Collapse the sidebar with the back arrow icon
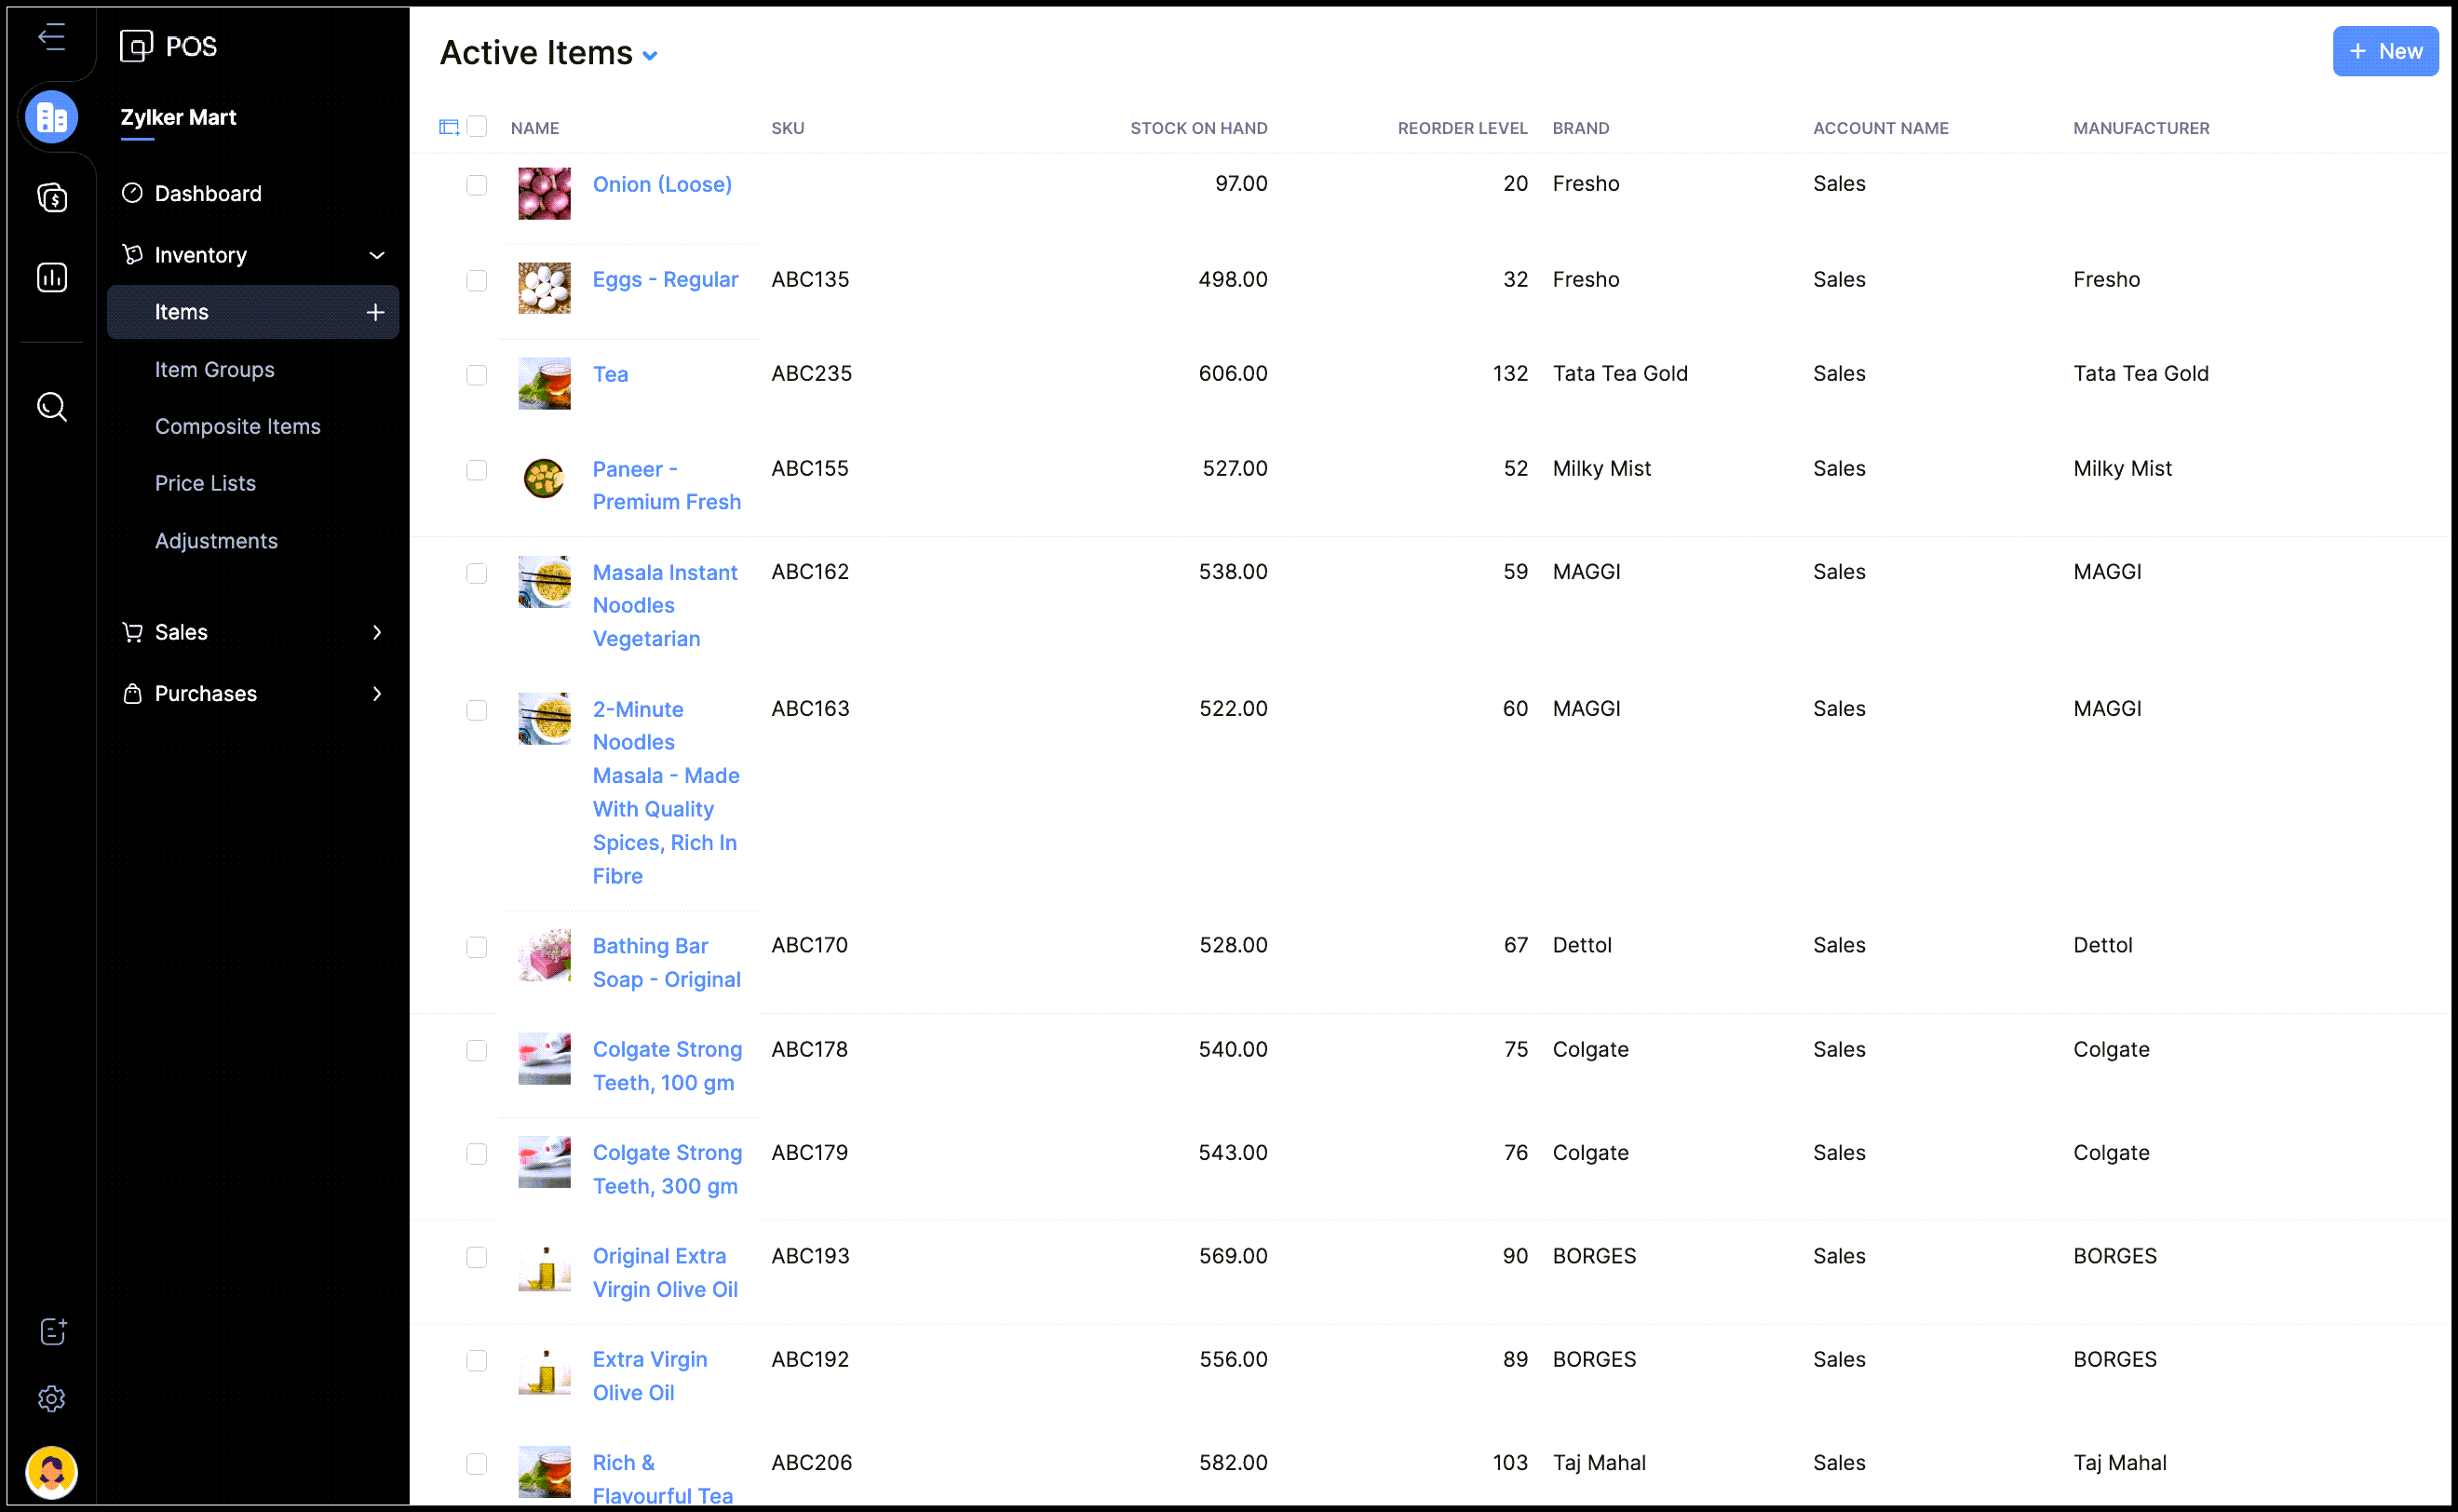 click(51, 38)
